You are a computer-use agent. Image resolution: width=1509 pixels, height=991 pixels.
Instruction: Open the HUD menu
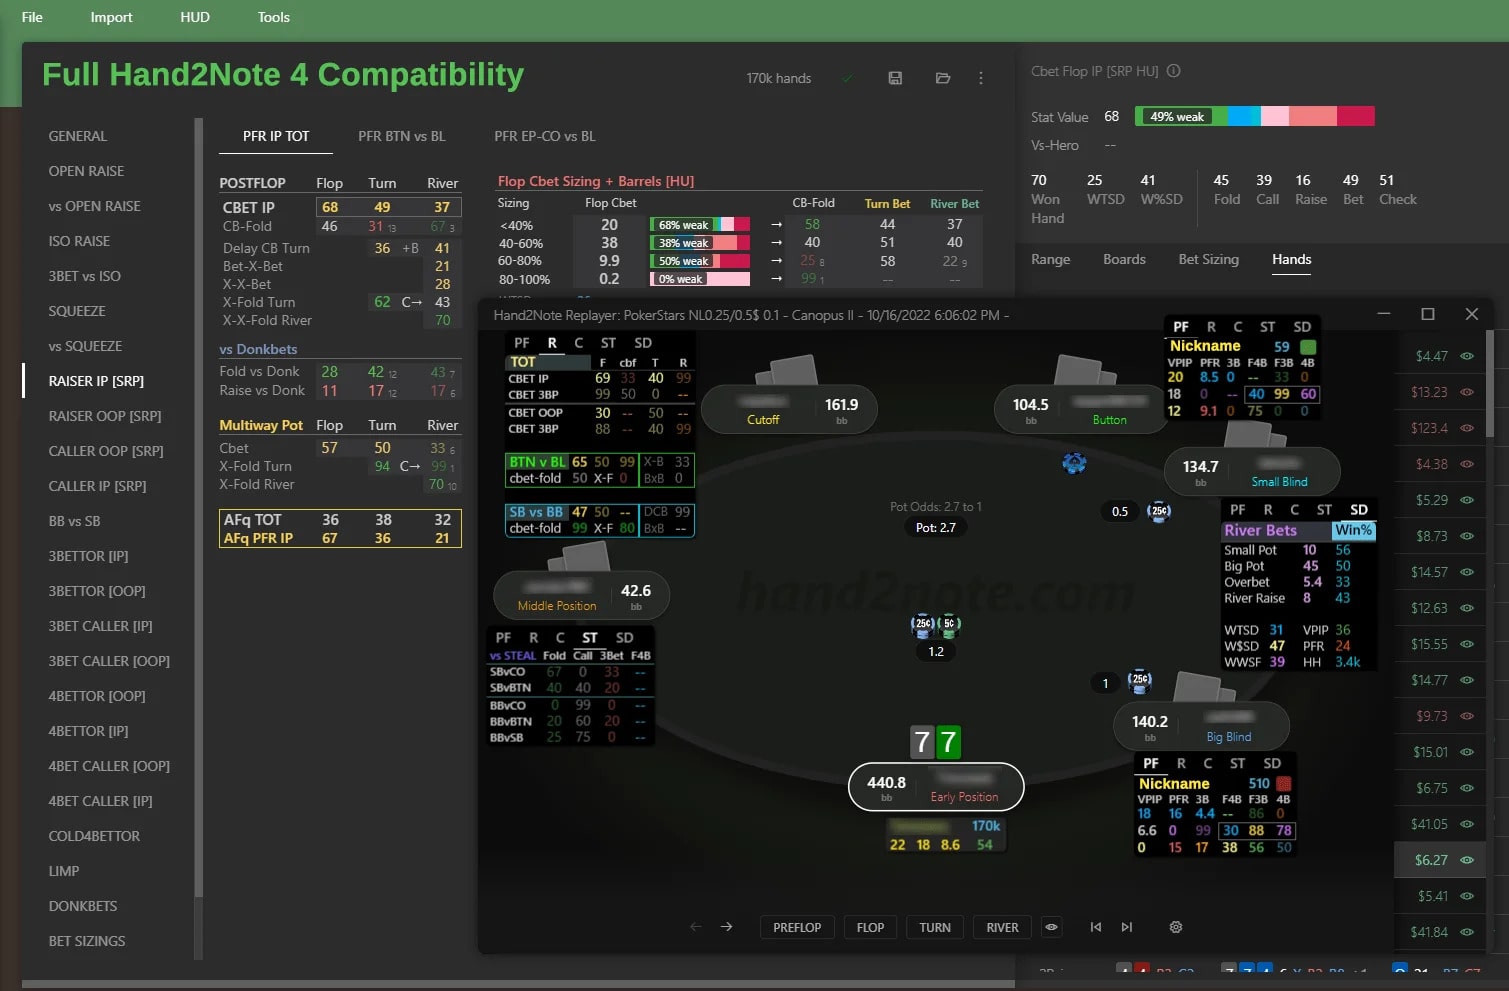(x=195, y=17)
